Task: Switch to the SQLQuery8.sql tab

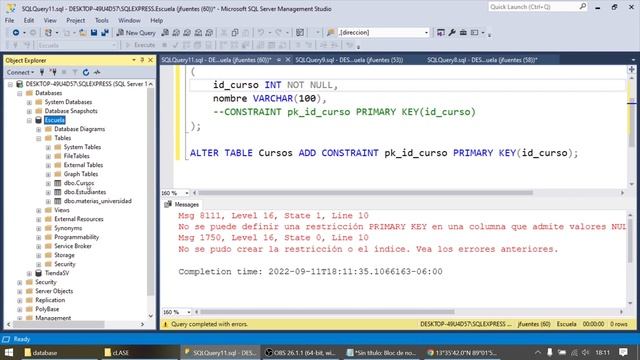Action: point(482,60)
